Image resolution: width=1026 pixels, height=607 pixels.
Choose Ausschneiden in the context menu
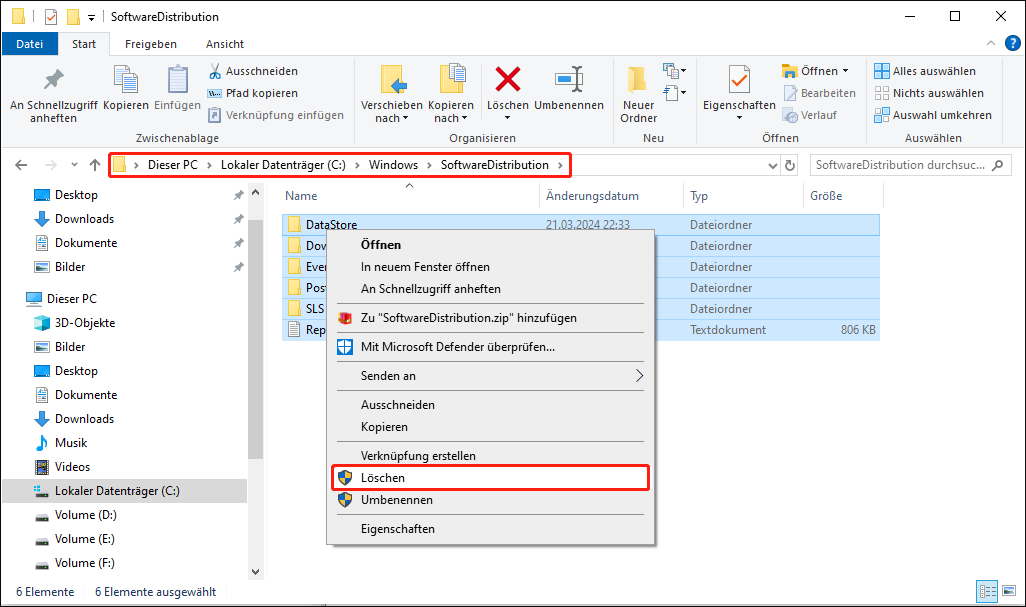click(x=489, y=404)
